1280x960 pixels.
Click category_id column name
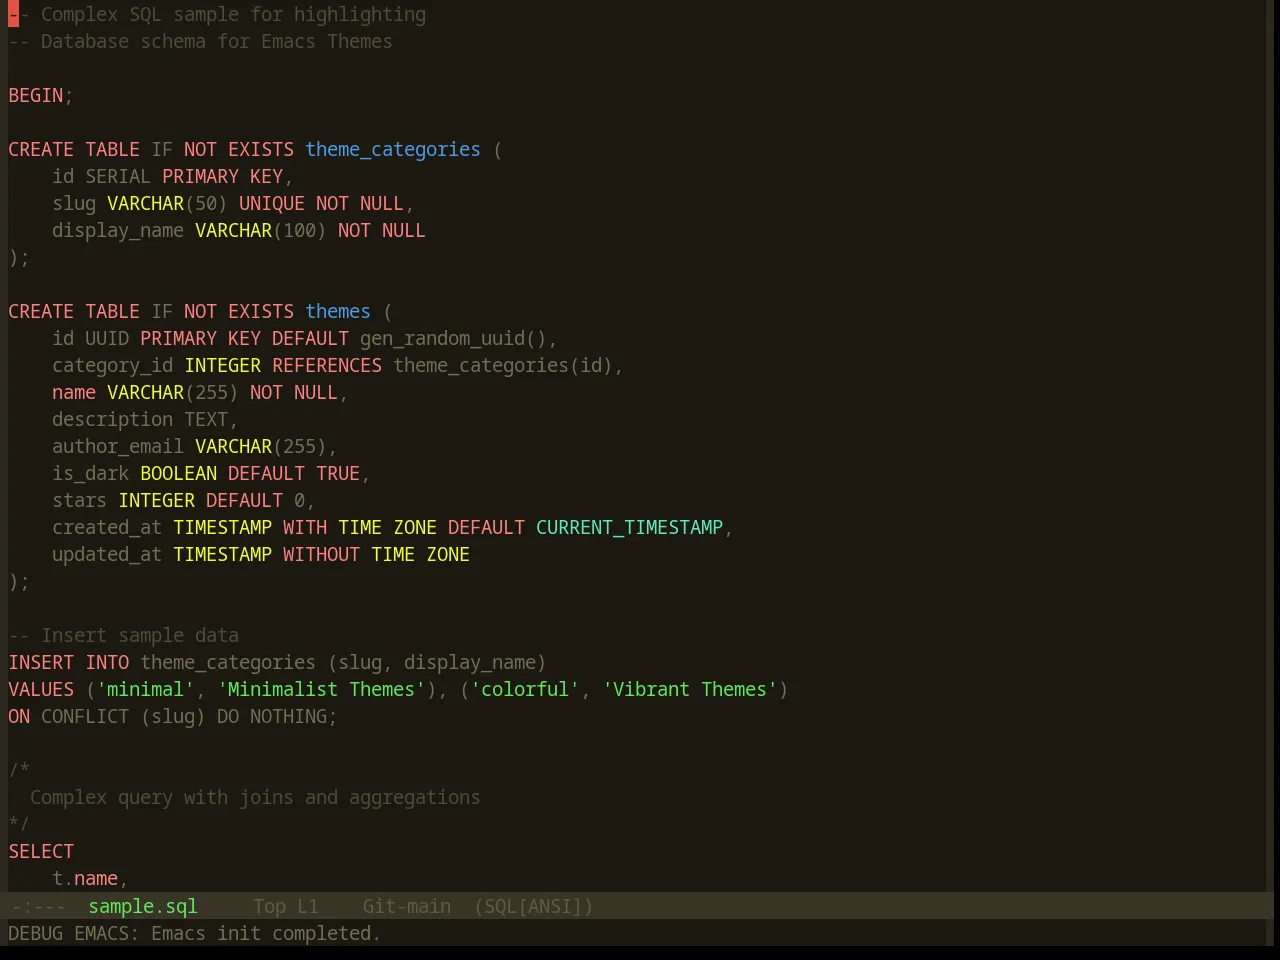click(113, 365)
